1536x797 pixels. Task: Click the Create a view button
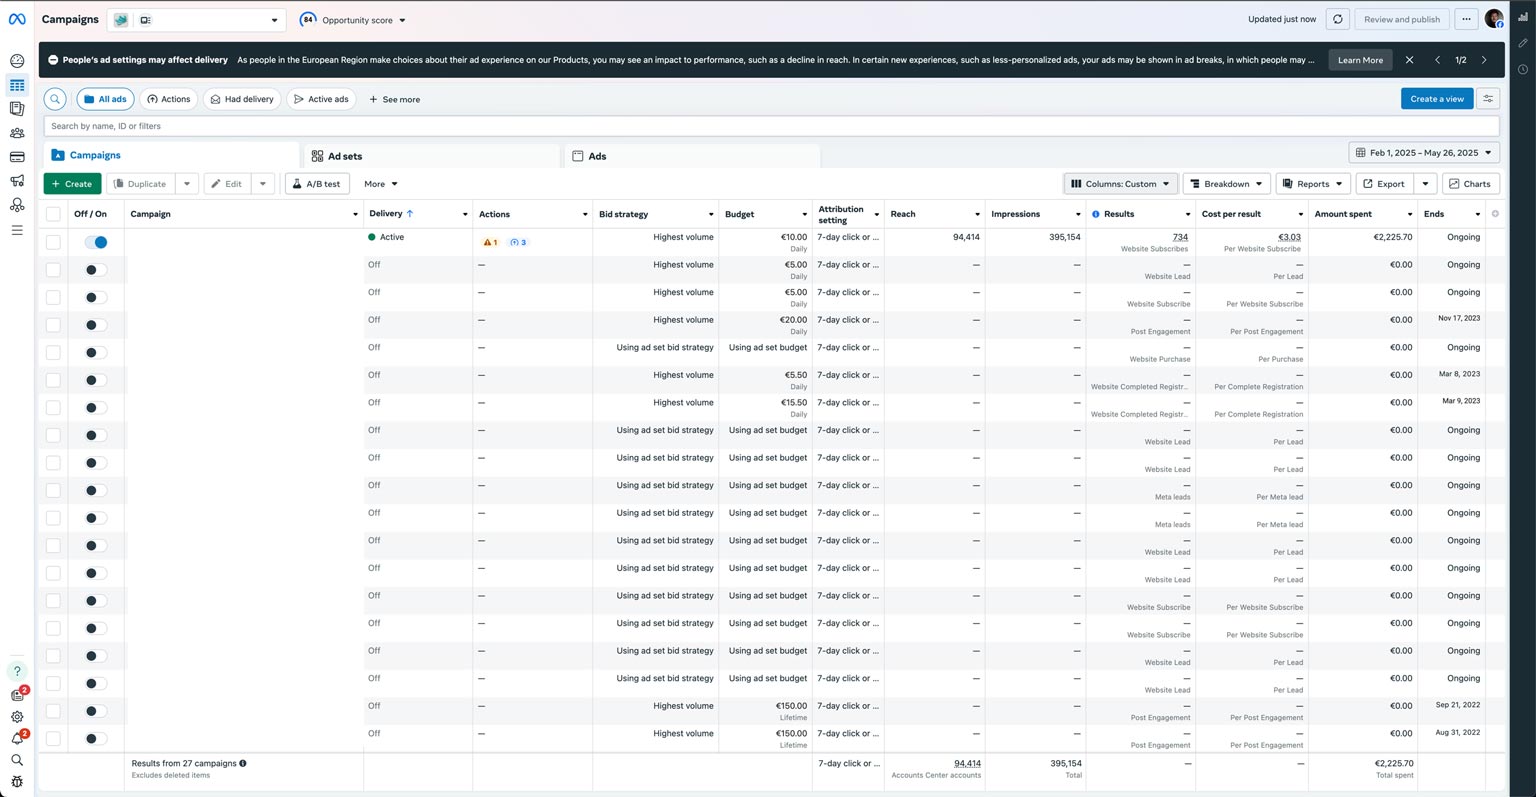coord(1437,98)
